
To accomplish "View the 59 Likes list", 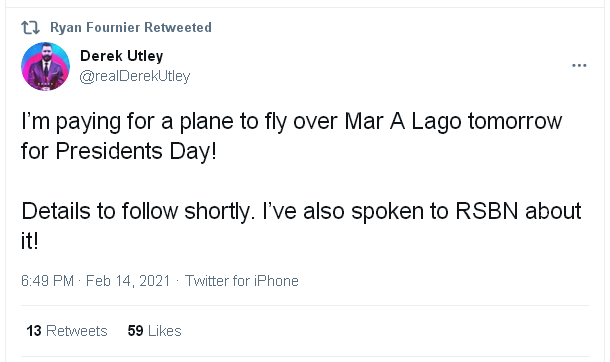I will (154, 331).
